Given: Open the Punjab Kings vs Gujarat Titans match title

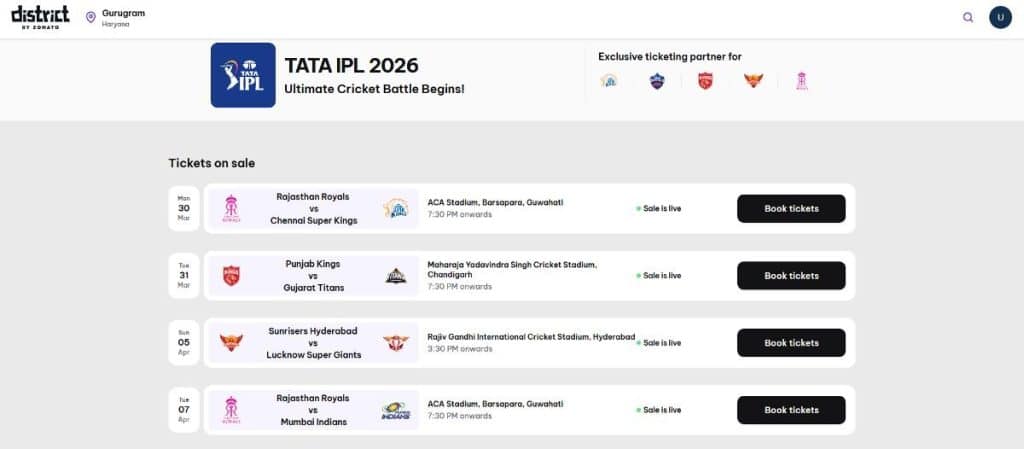Looking at the screenshot, I should [x=313, y=276].
